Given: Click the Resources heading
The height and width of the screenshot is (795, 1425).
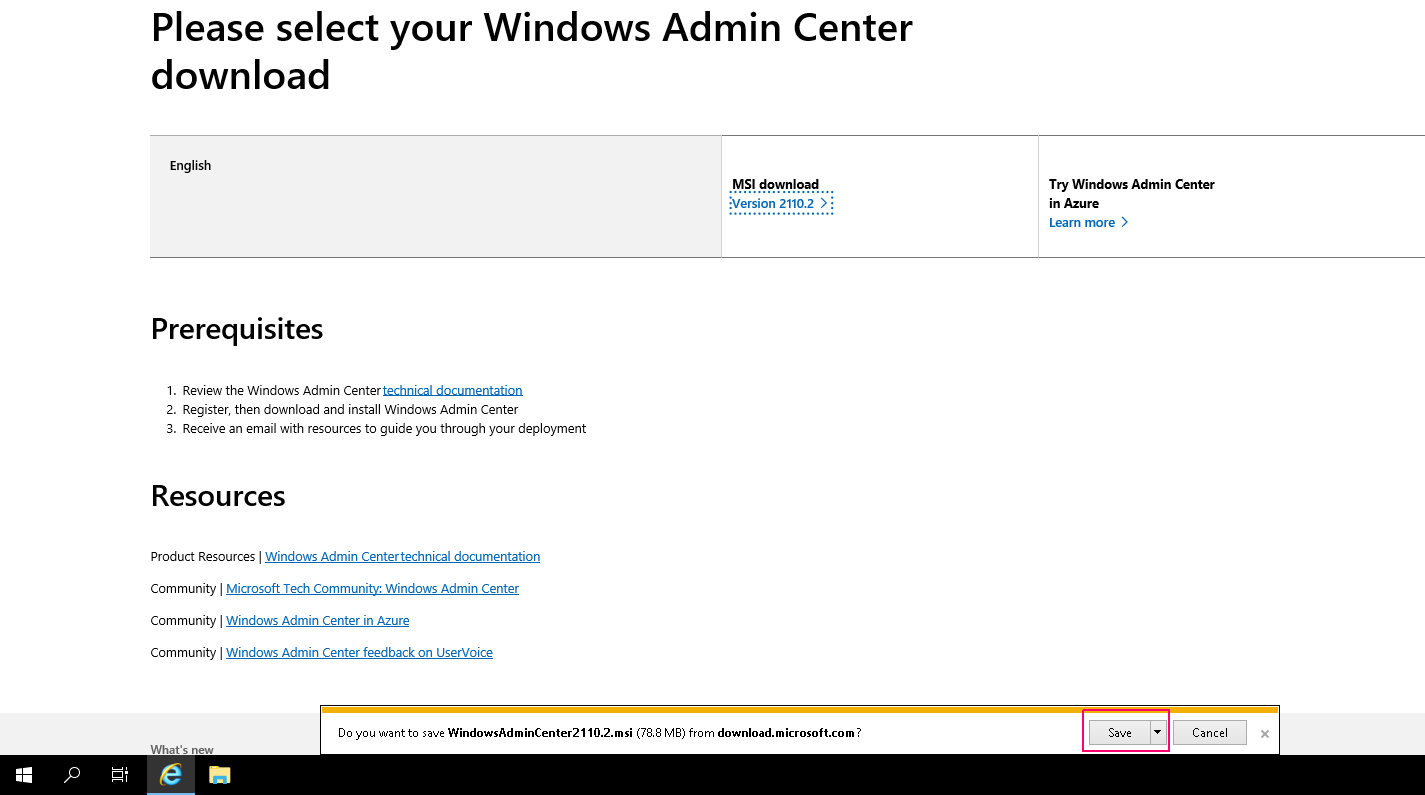Looking at the screenshot, I should [x=218, y=496].
